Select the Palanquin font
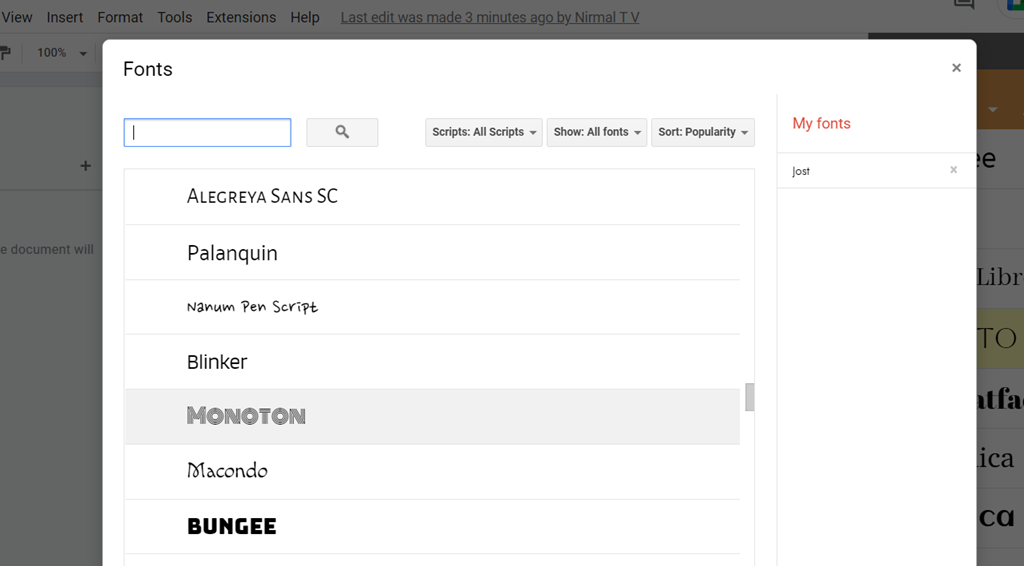The width and height of the screenshot is (1024, 566). [432, 253]
